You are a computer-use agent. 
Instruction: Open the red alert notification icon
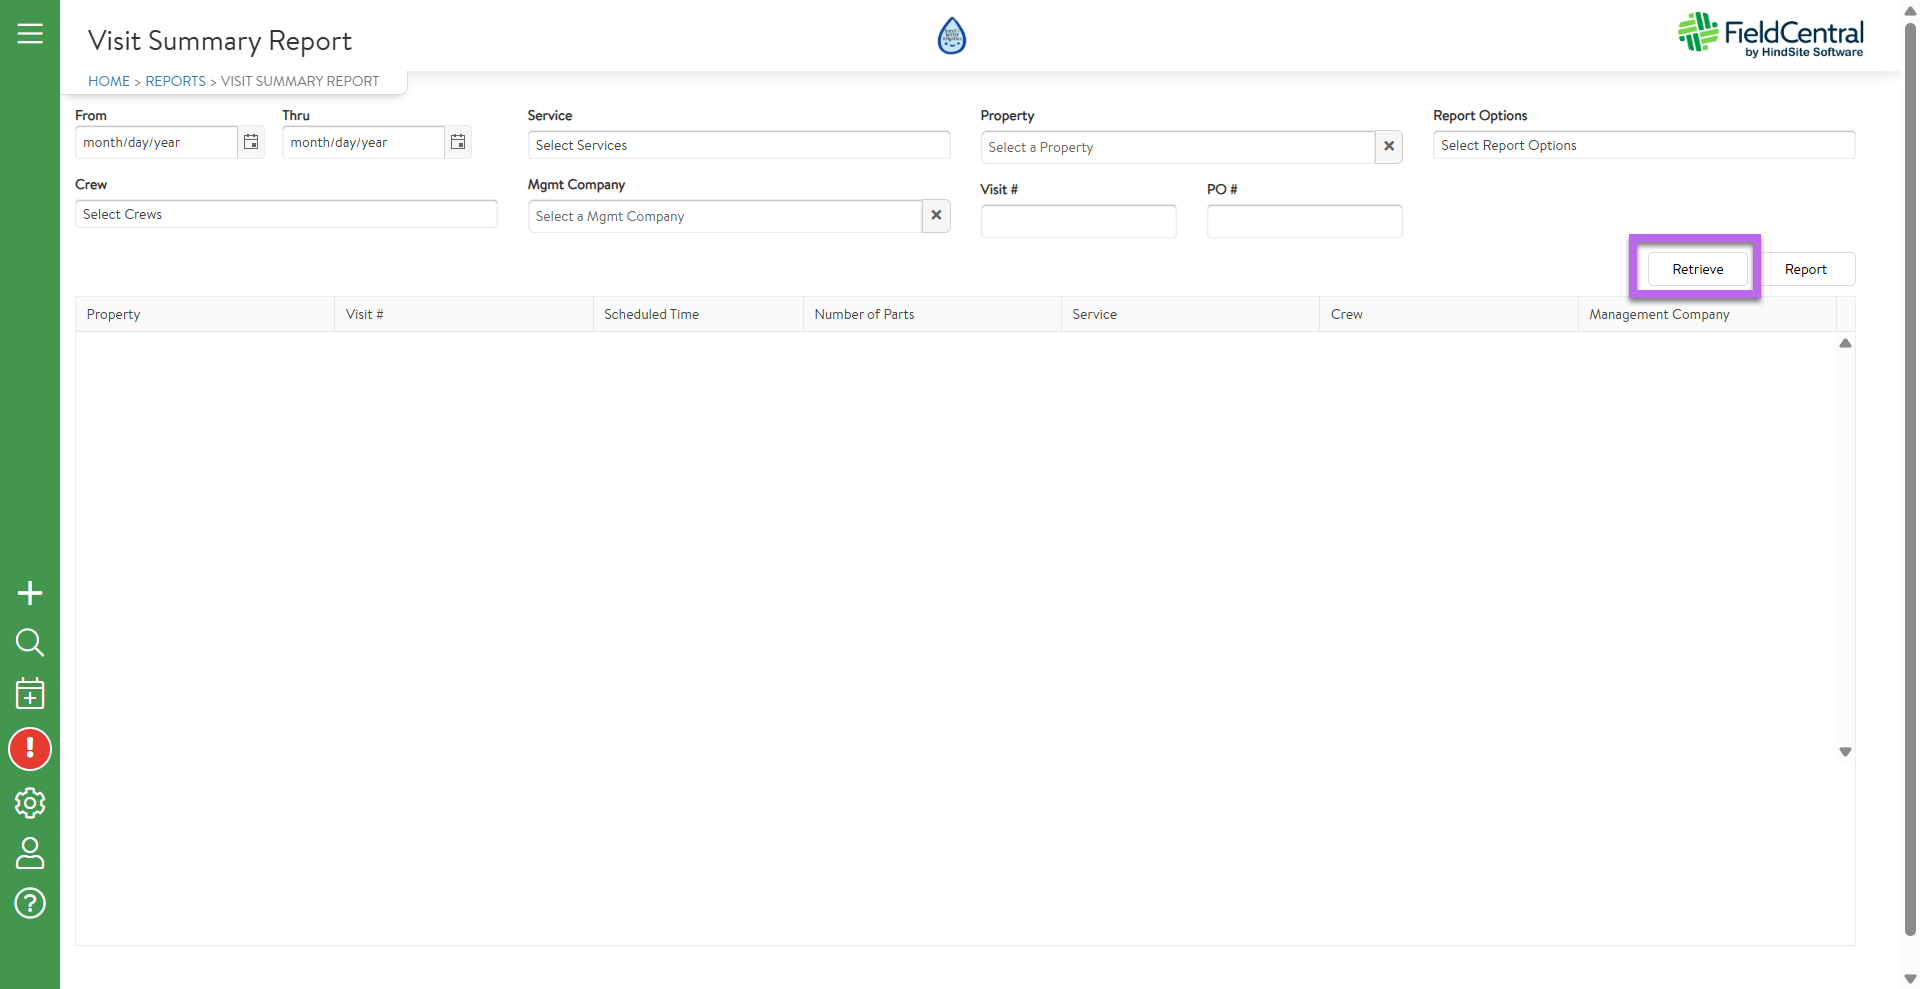pyautogui.click(x=30, y=749)
